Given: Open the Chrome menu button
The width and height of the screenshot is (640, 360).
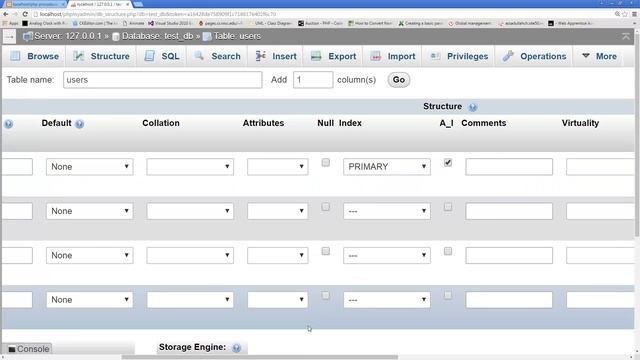Looking at the screenshot, I should point(634,14).
